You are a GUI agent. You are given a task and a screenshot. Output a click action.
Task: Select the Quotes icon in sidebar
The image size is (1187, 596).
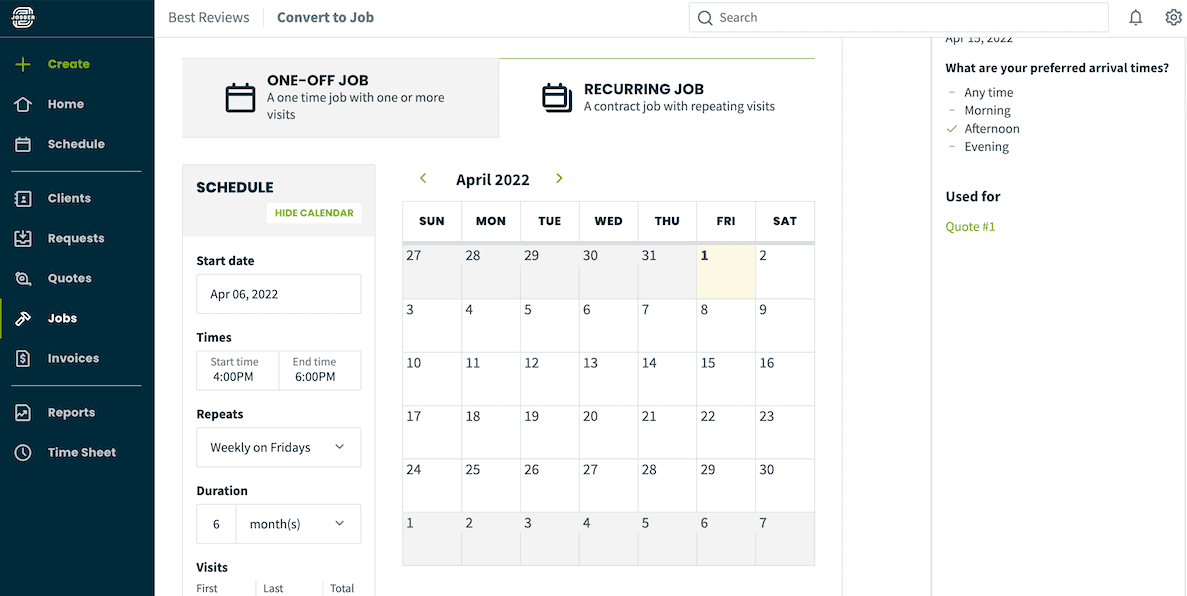(23, 277)
